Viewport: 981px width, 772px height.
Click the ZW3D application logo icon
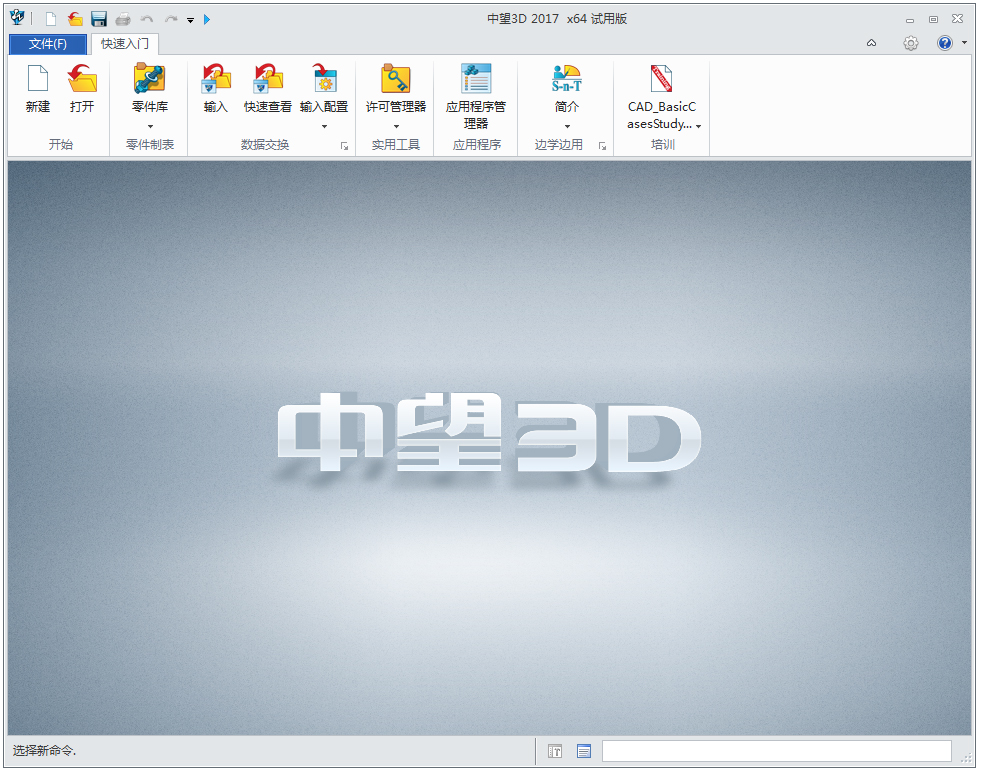click(18, 18)
